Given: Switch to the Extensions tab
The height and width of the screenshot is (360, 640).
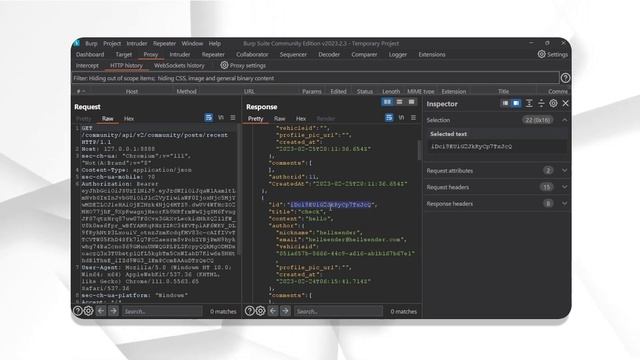Looking at the screenshot, I should pyautogui.click(x=432, y=54).
